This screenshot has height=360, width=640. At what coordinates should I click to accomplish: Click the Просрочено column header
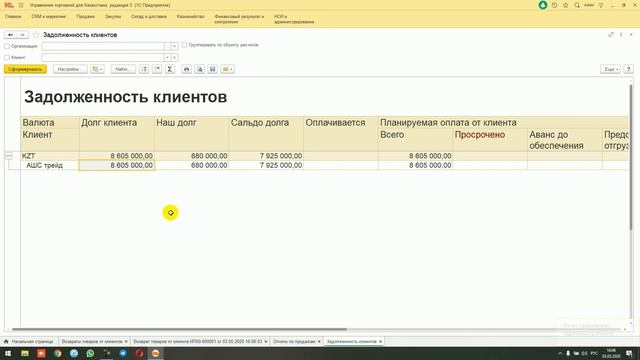coord(480,135)
